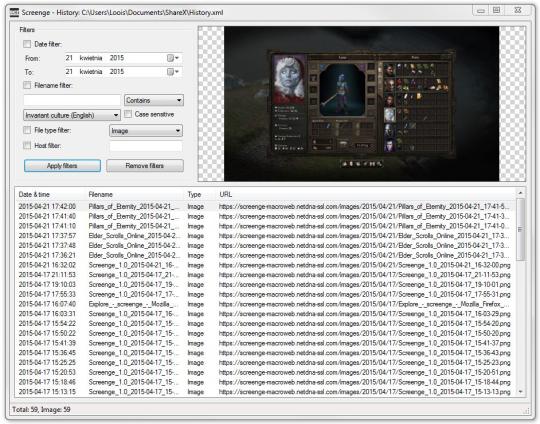This screenshot has height=424, width=540.
Task: Focus the filename filter text field
Action: tap(72, 100)
